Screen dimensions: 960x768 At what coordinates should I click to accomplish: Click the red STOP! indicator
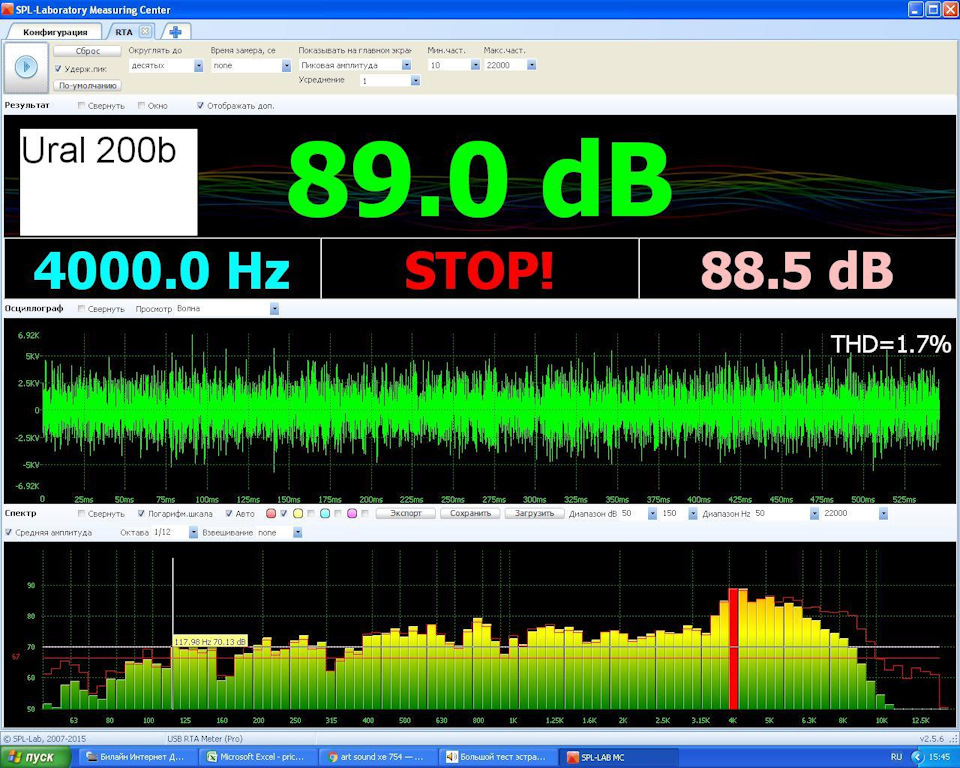pos(479,269)
